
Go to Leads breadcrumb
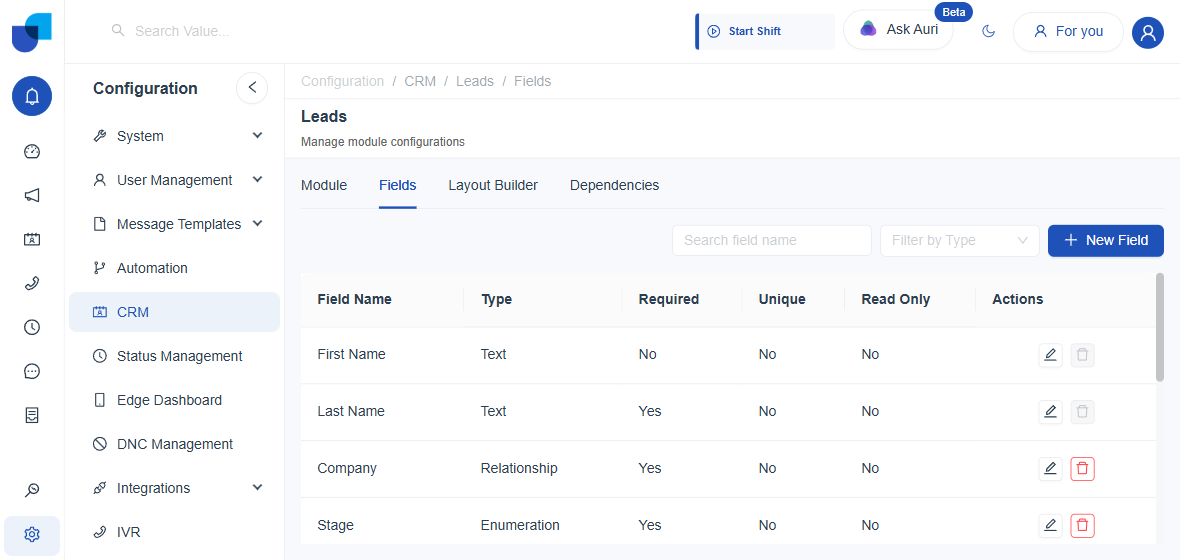coord(475,81)
